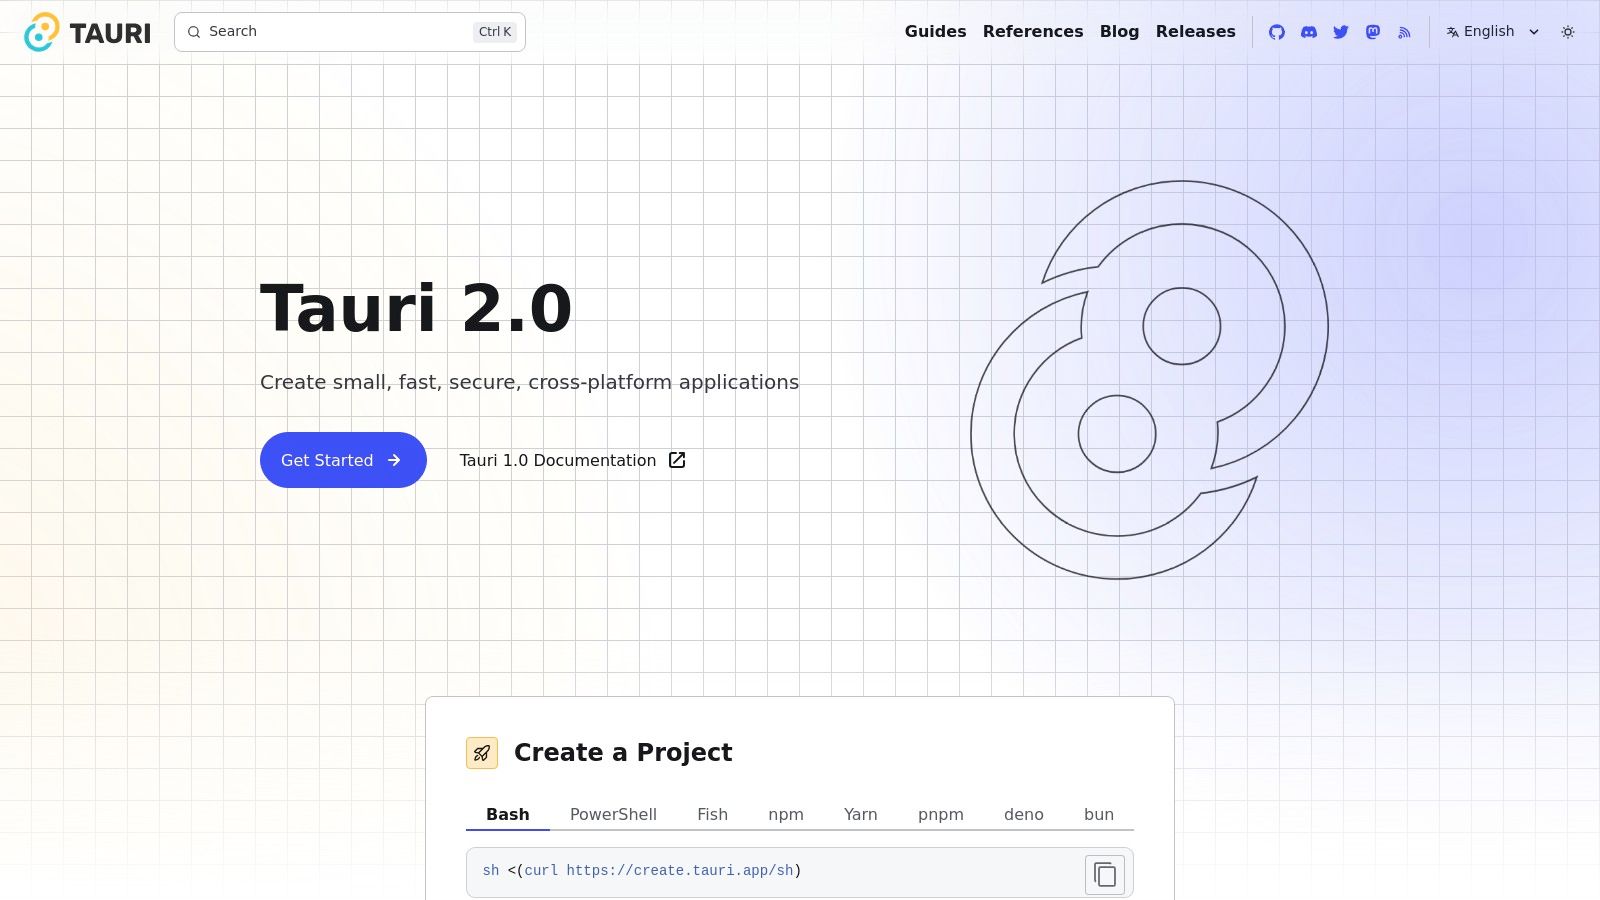Image resolution: width=1600 pixels, height=900 pixels.
Task: Click the large outlined Tauri logo graphic
Action: point(1150,380)
